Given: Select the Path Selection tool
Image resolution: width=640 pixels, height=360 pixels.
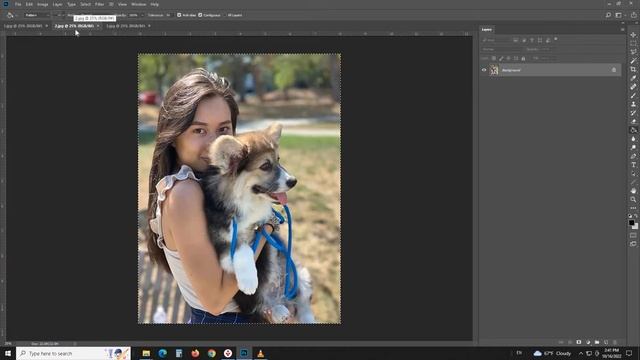Looking at the screenshot, I should click(x=633, y=173).
